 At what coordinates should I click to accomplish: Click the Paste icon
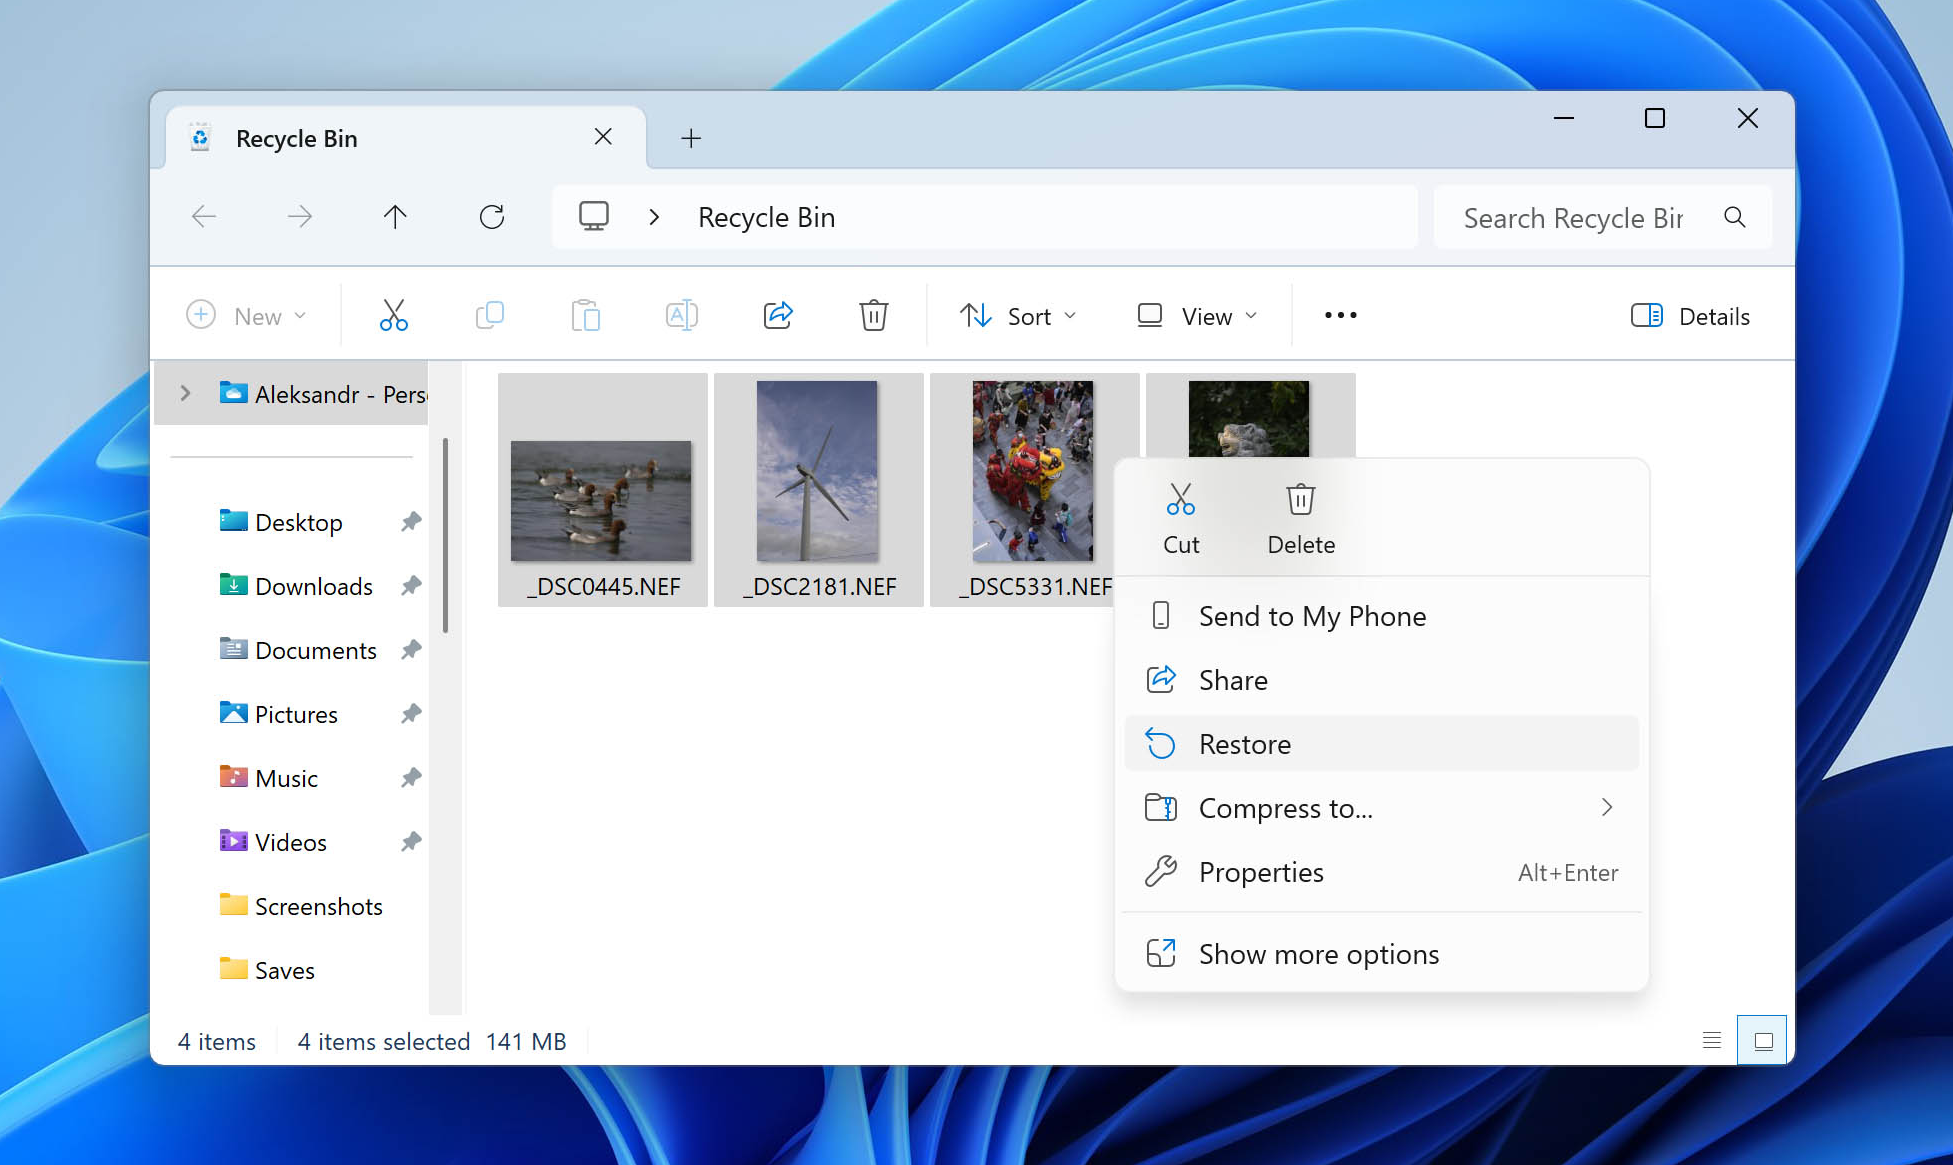(x=587, y=315)
